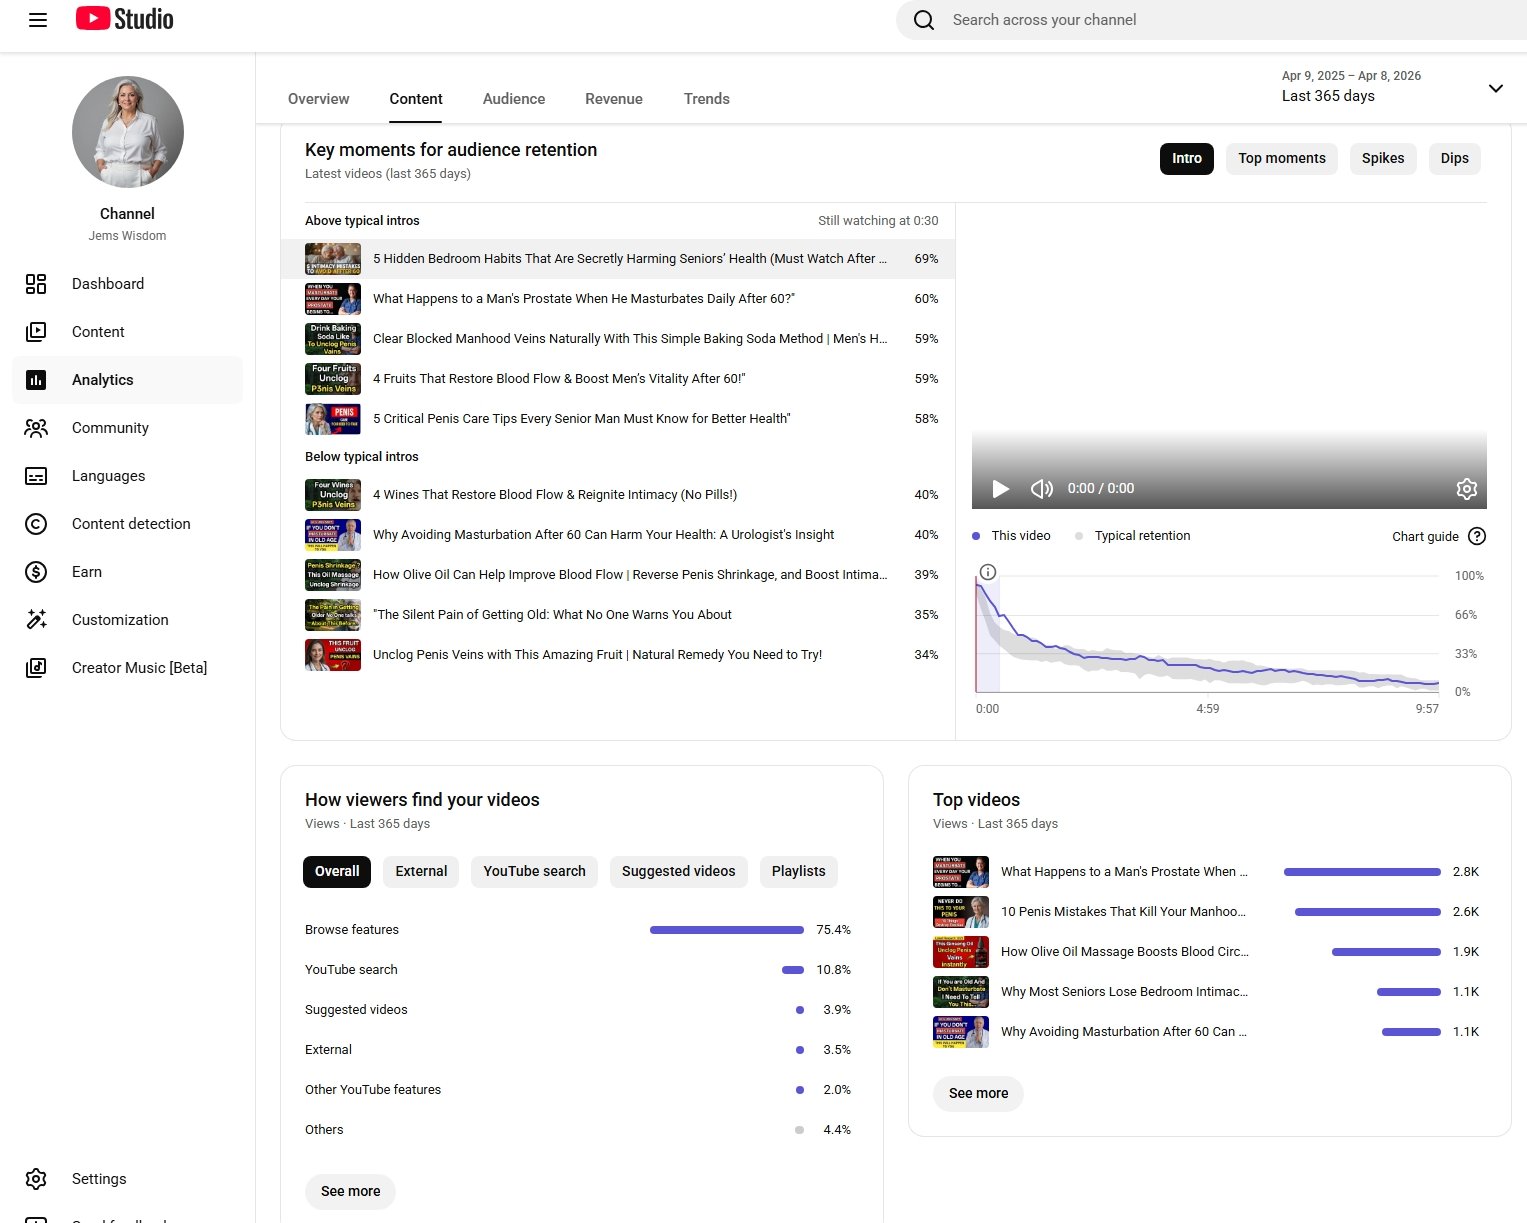The image size is (1527, 1223).
Task: Open Creator Music beta
Action: (139, 668)
